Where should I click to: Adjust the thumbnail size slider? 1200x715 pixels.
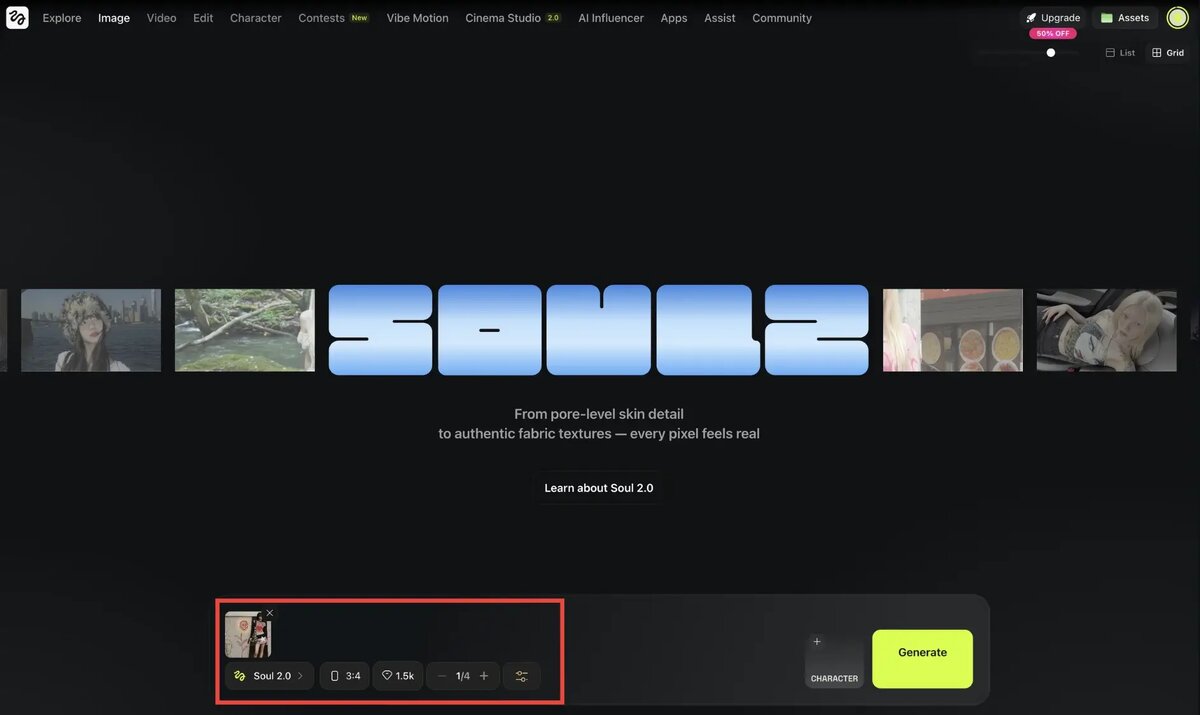click(1050, 53)
